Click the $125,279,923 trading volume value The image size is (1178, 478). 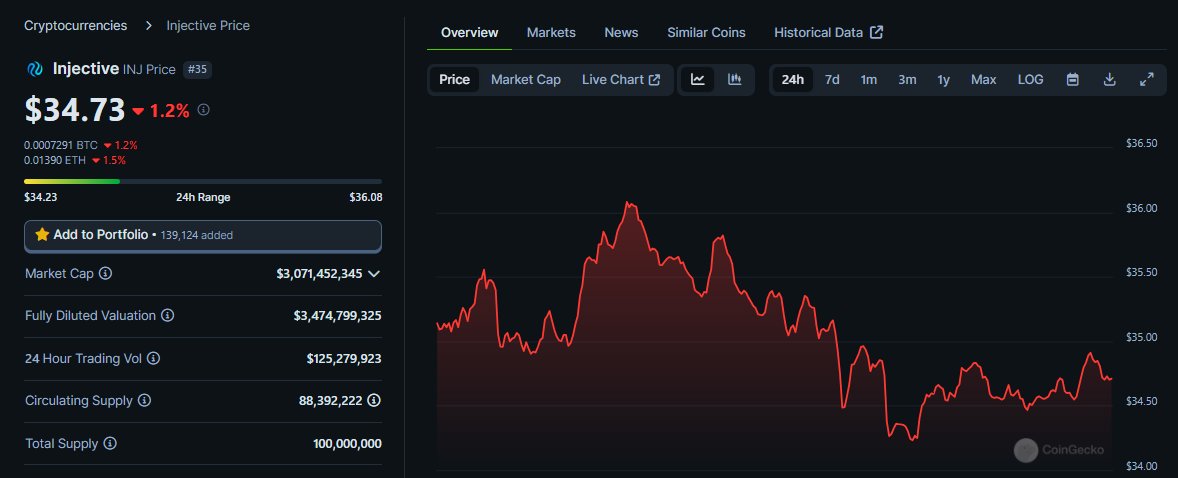(343, 358)
